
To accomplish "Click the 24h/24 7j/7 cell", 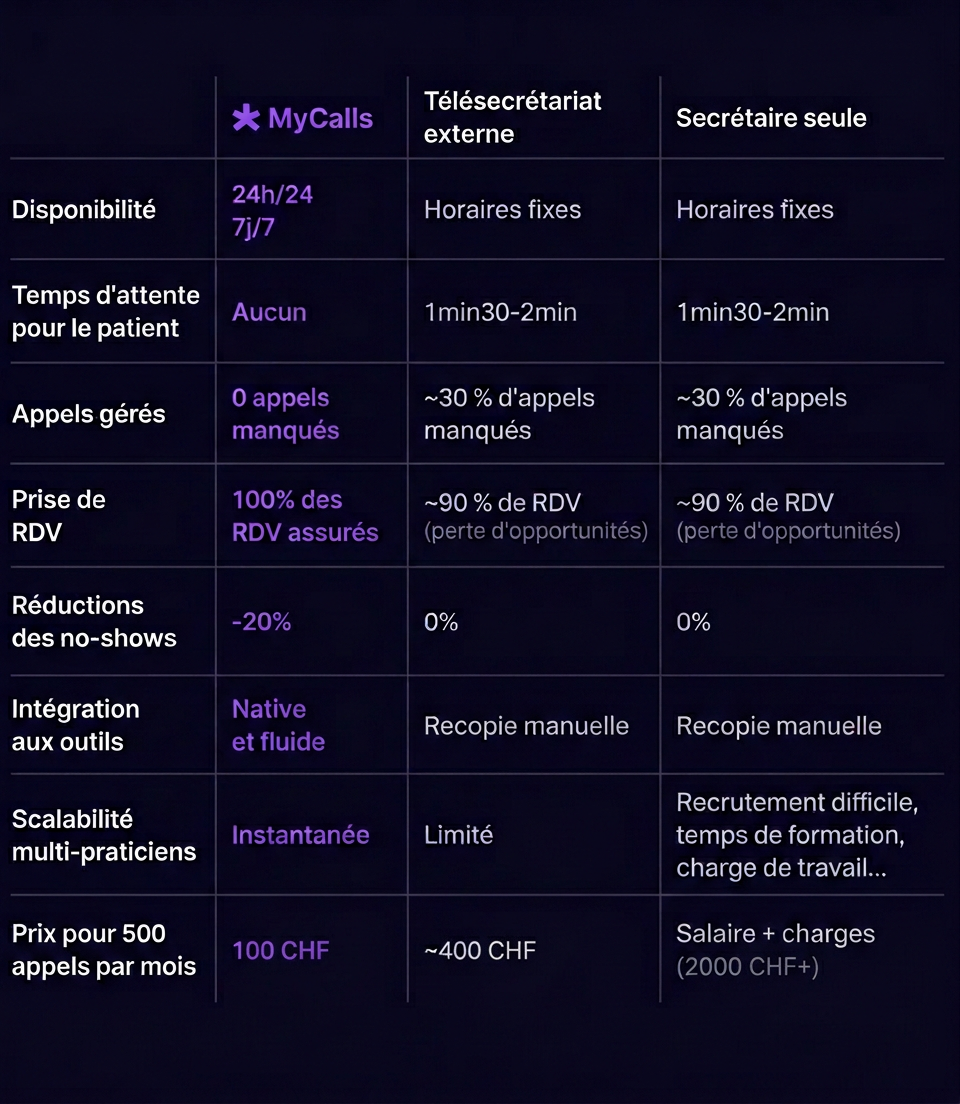I will pyautogui.click(x=272, y=210).
